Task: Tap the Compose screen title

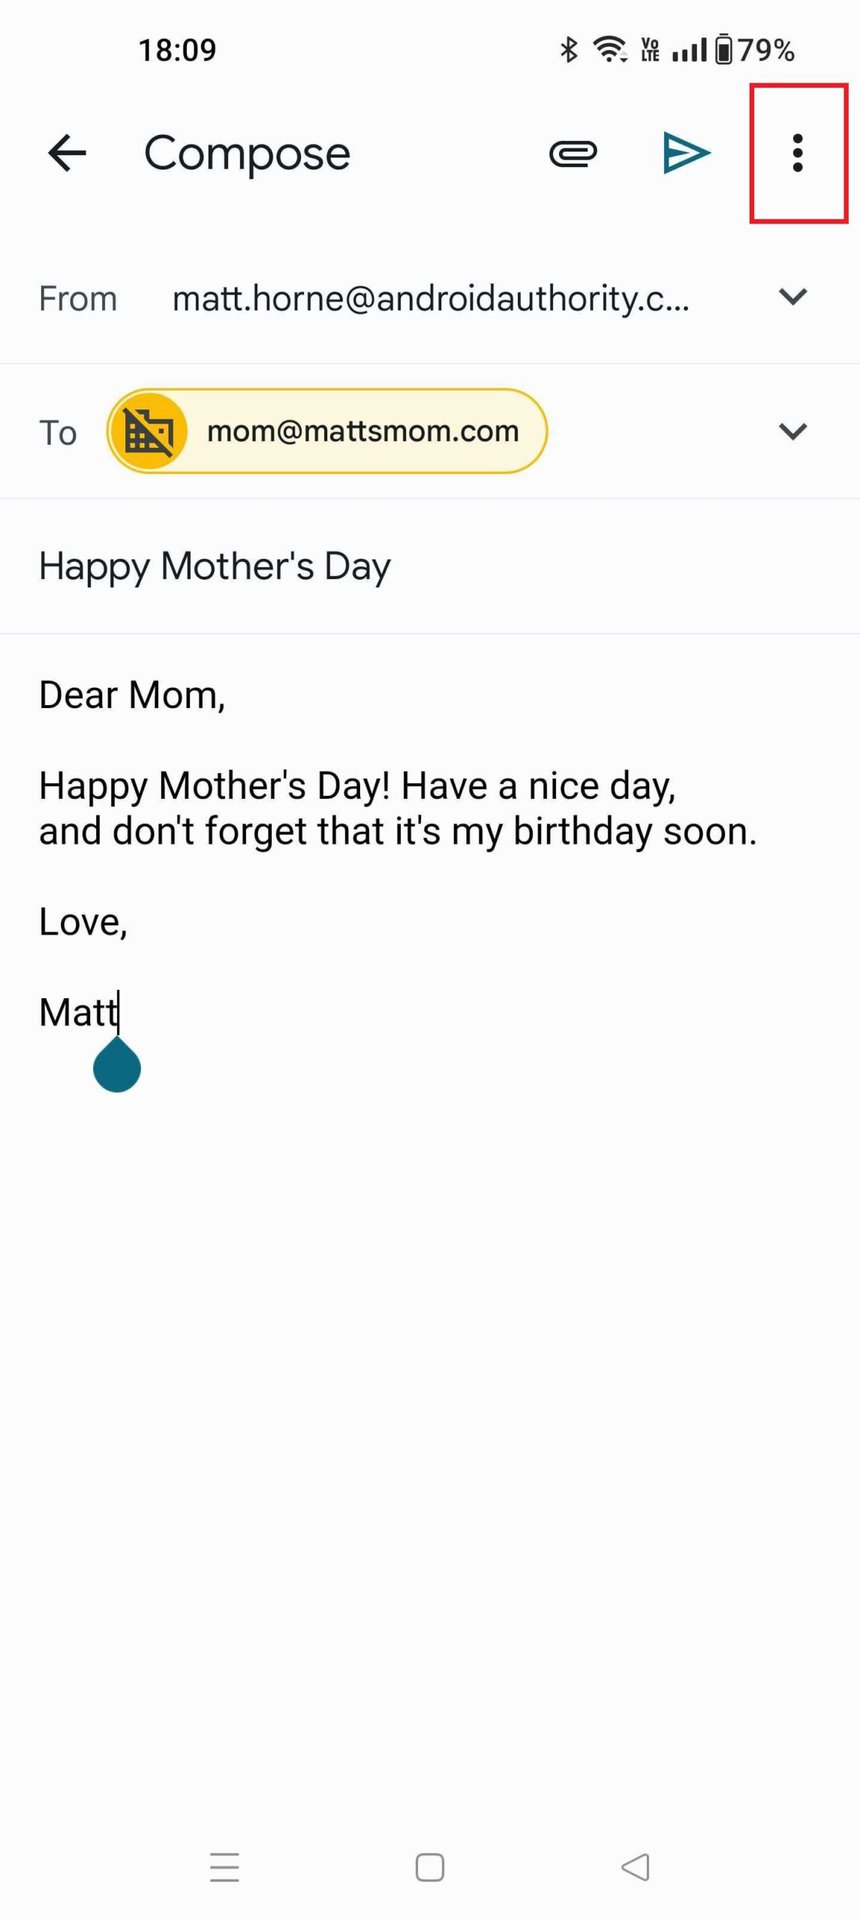Action: pos(247,154)
